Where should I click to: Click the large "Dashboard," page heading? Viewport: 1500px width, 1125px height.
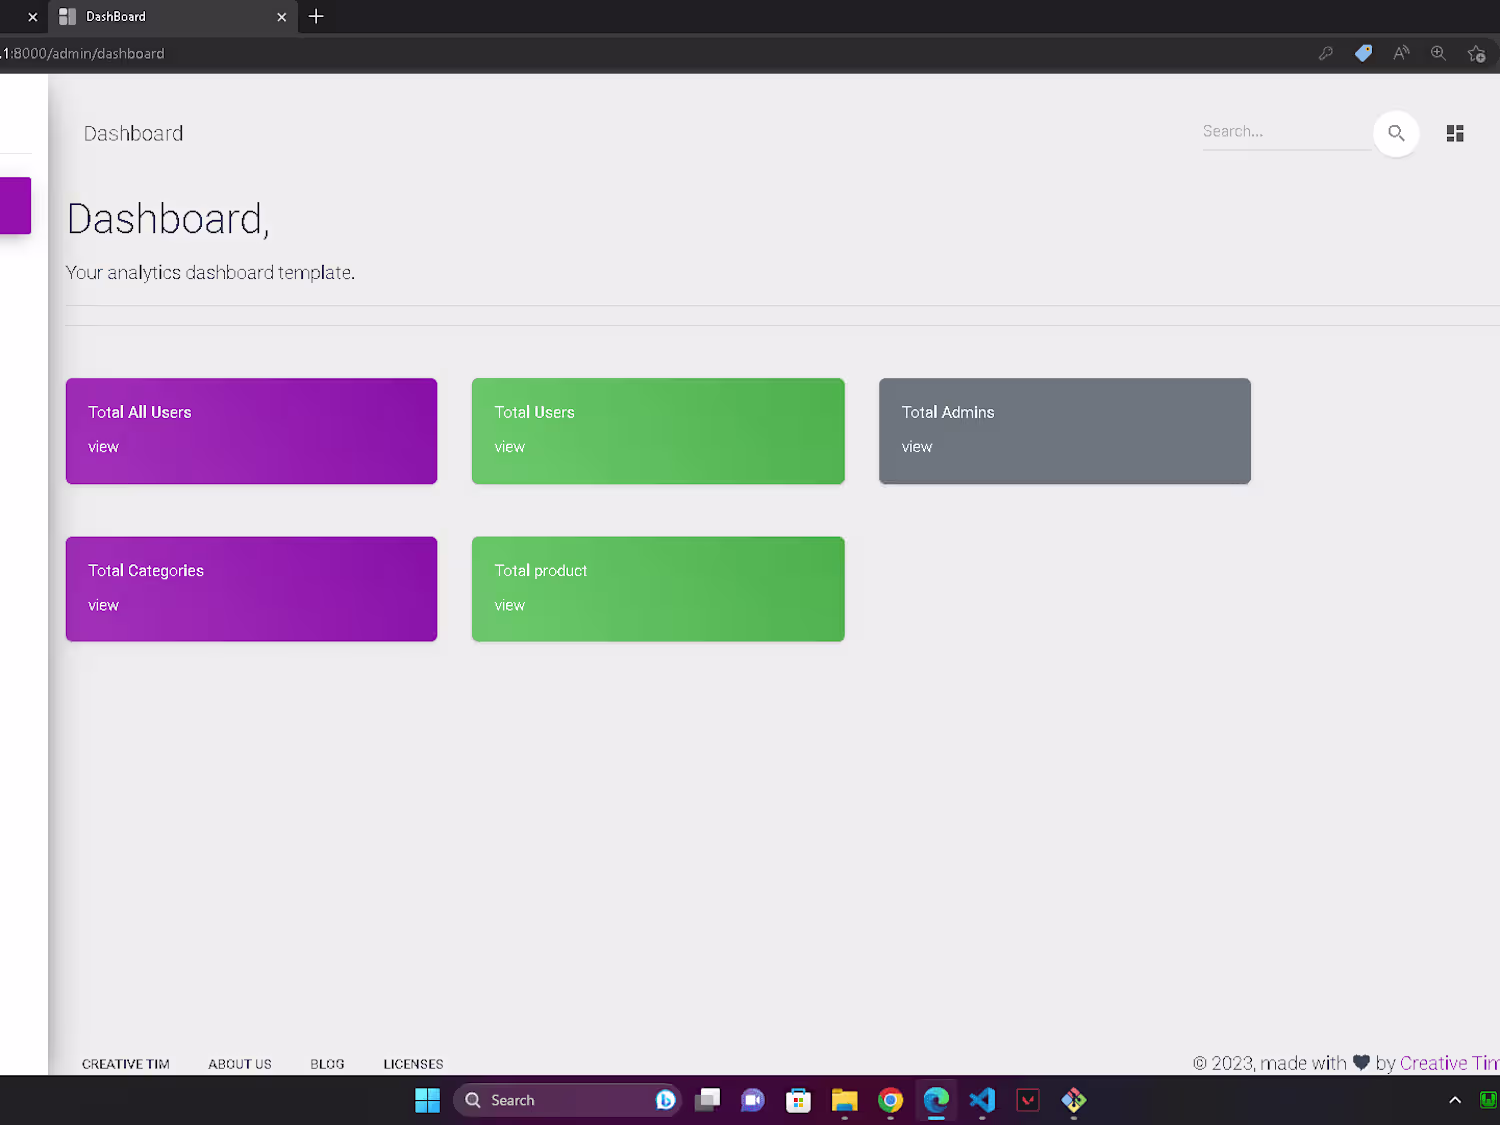168,219
